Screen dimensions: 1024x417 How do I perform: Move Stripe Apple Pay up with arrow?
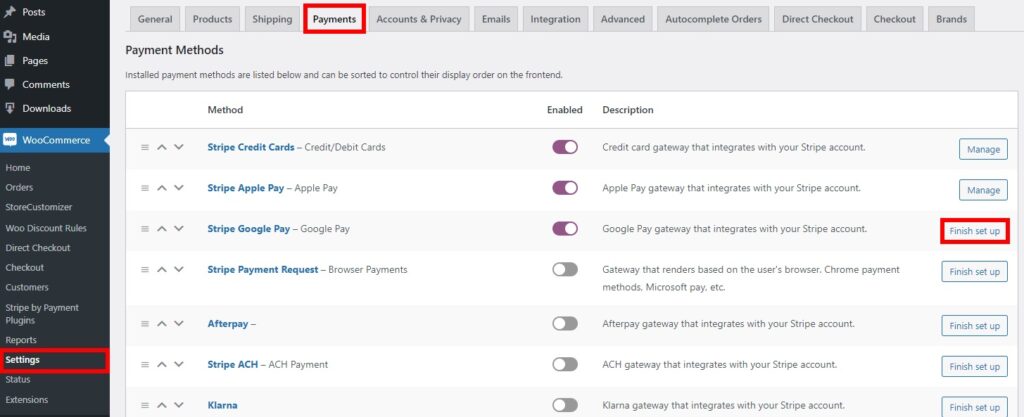pos(162,188)
